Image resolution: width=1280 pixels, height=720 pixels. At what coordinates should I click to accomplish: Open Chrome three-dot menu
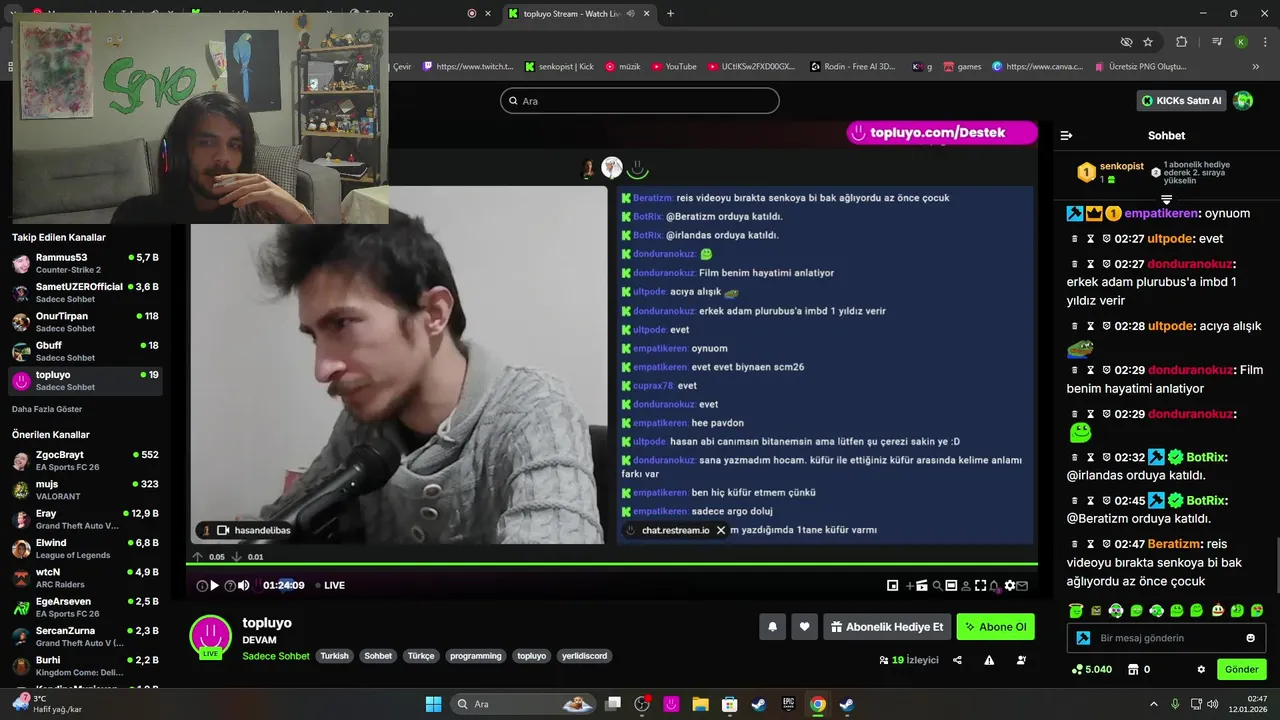1264,42
